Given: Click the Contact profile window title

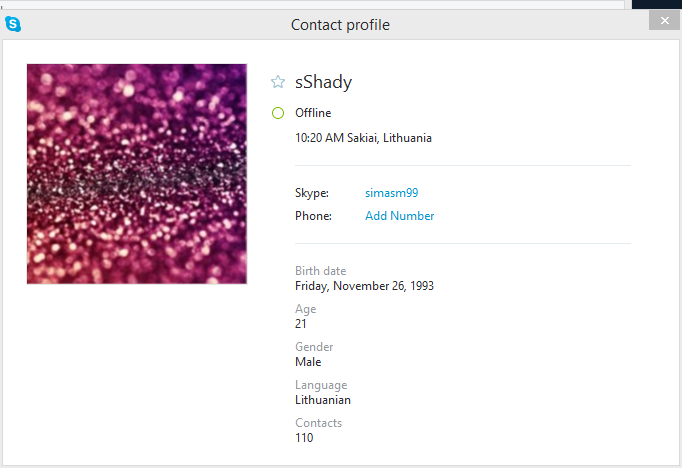Looking at the screenshot, I should point(340,25).
